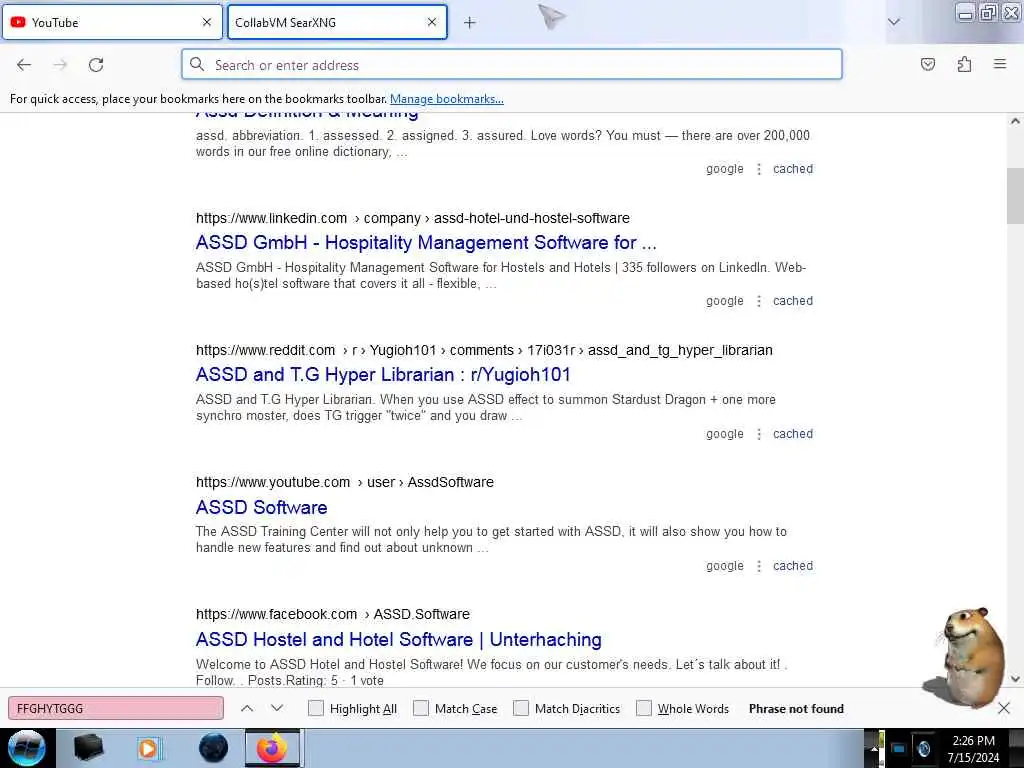Open the list all tabs chevron
1024x768 pixels.
[894, 22]
